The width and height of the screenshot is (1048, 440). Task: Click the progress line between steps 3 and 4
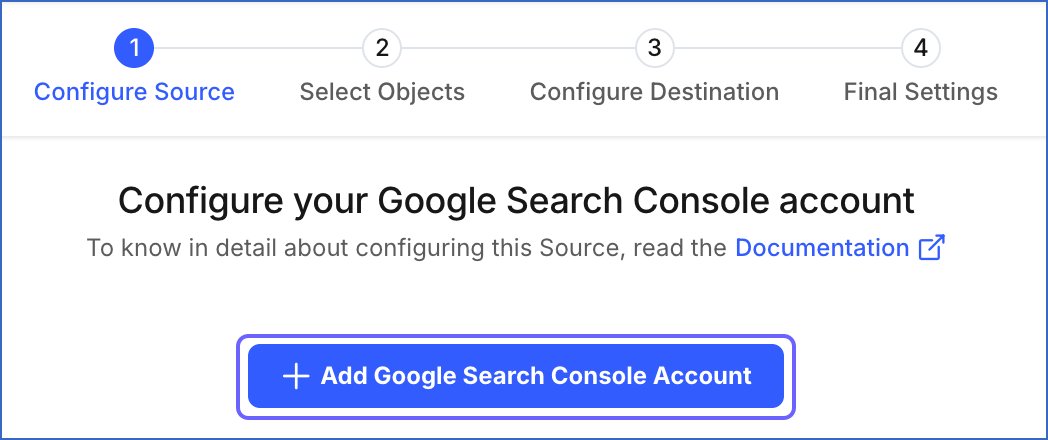pos(787,47)
